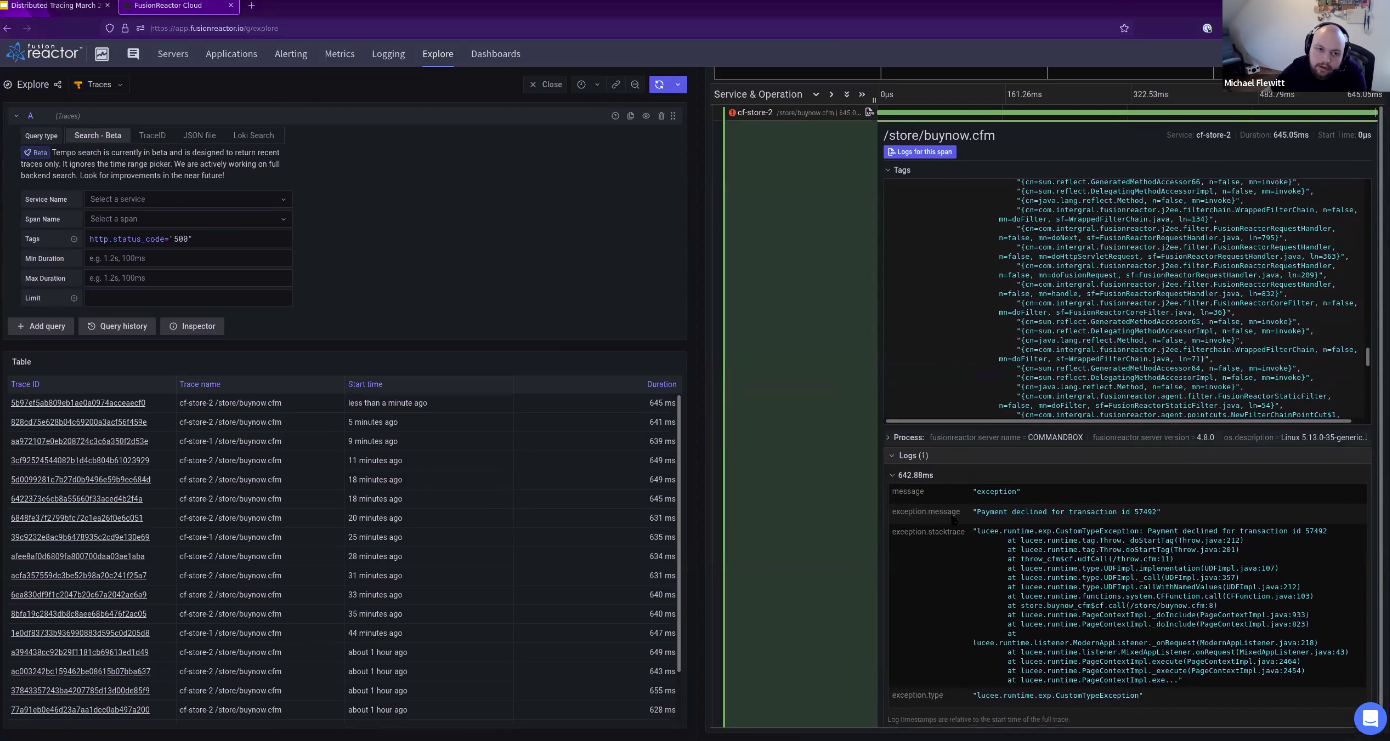Select the Search - Beta query type
The image size is (1390, 741).
coord(97,135)
